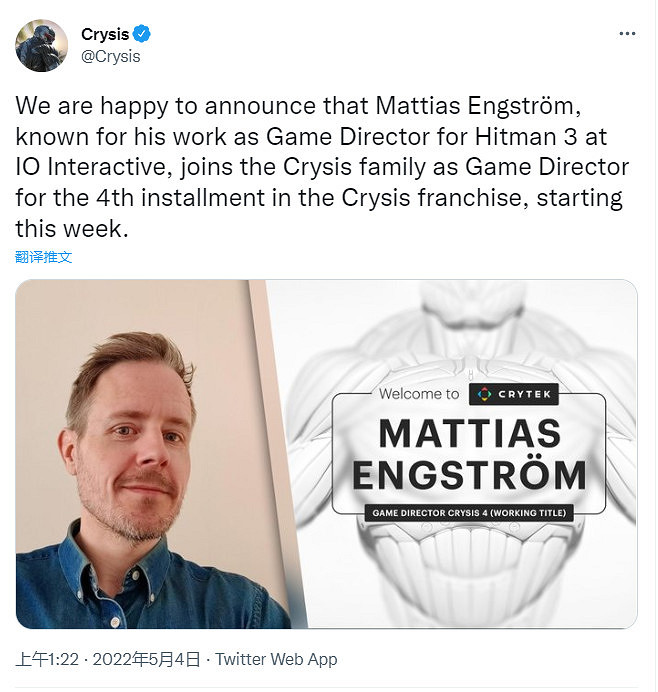Open the @Crysis handle link

111,56
